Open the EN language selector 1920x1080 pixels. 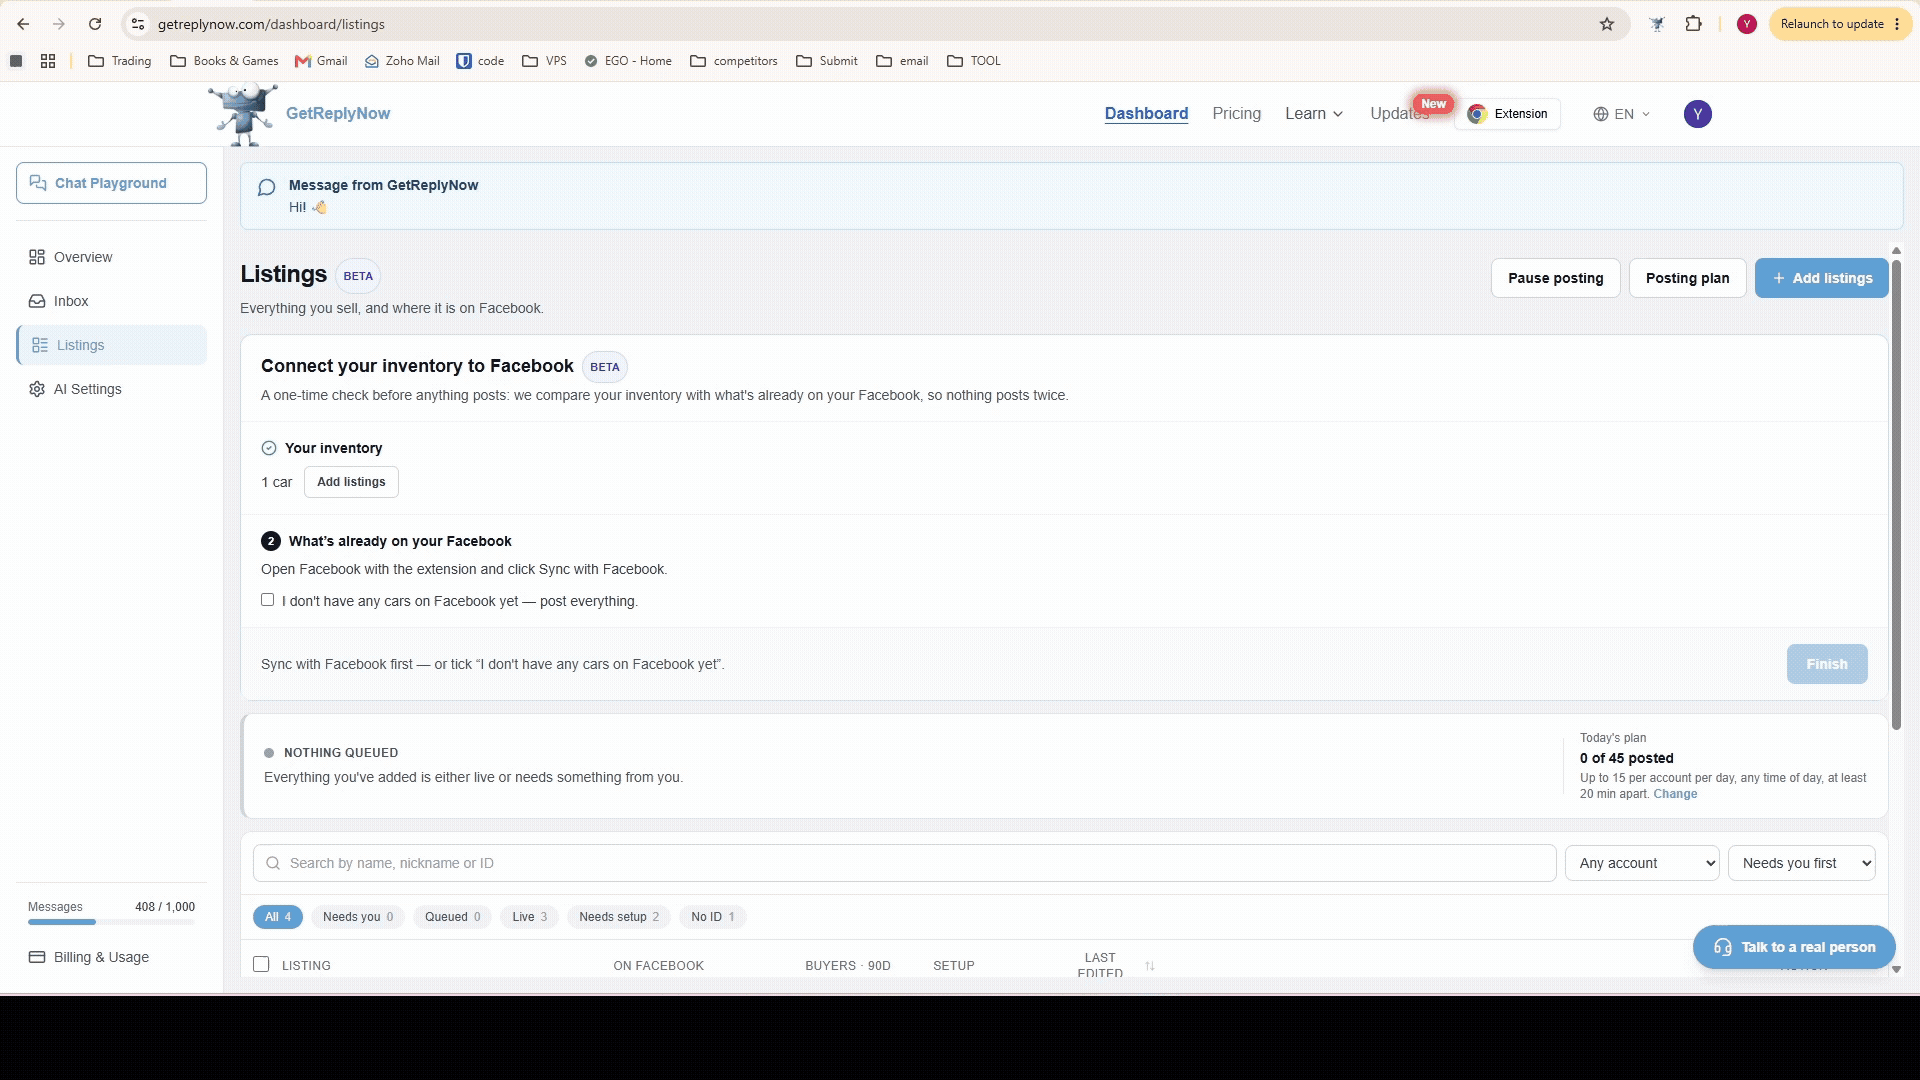pyautogui.click(x=1621, y=114)
